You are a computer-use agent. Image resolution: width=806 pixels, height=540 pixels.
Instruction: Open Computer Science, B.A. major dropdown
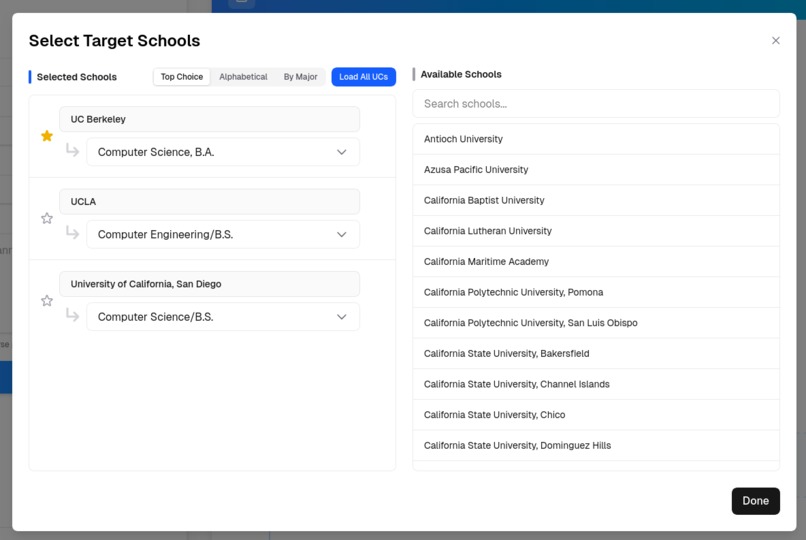pyautogui.click(x=223, y=152)
